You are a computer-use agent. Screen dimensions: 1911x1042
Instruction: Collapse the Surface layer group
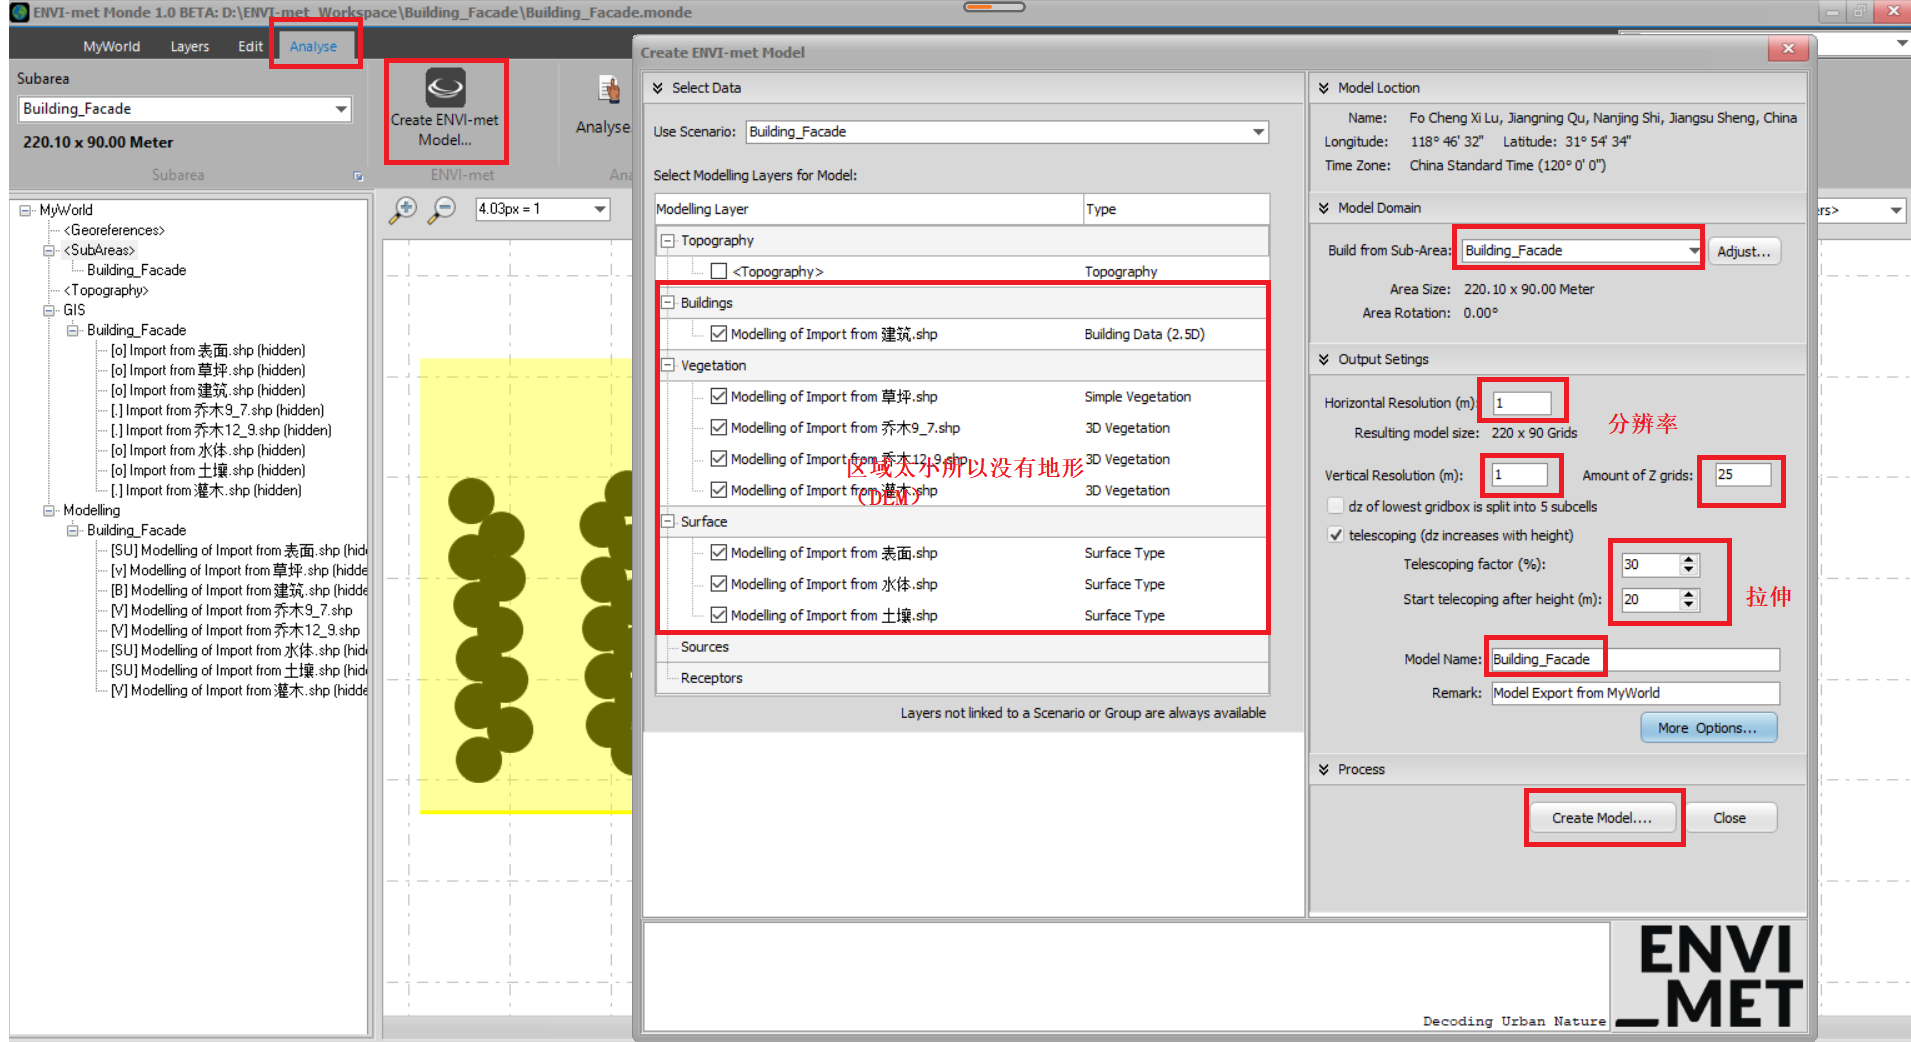668,522
